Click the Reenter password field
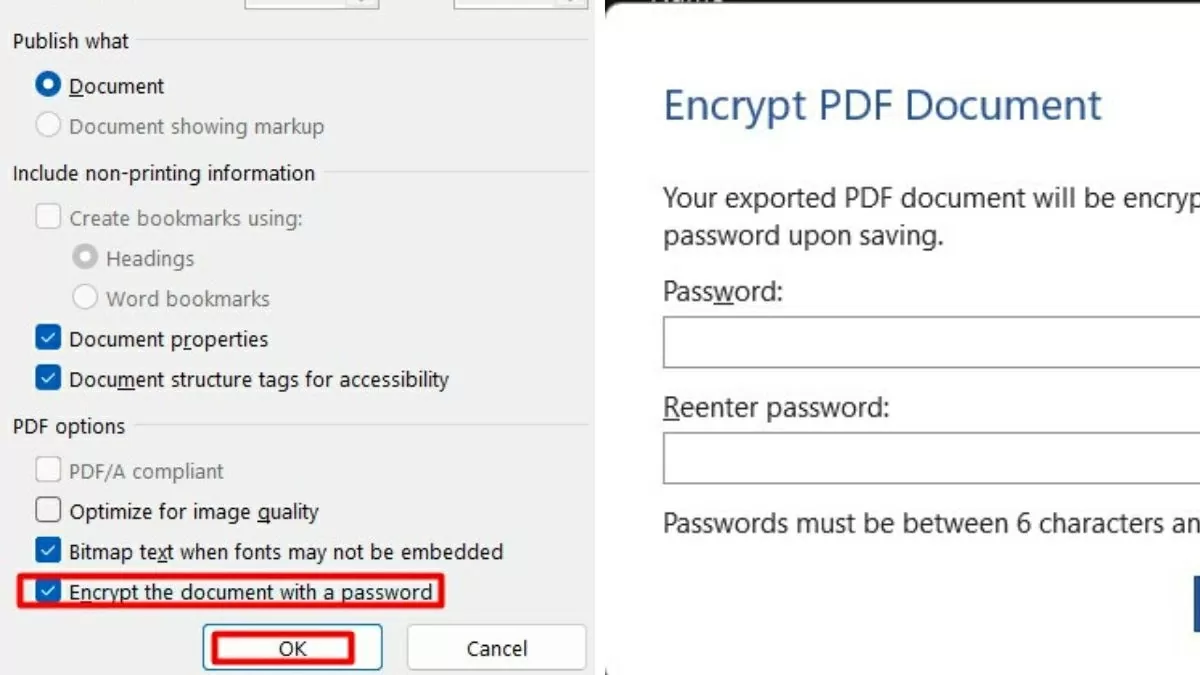1200x675 pixels. (930, 459)
